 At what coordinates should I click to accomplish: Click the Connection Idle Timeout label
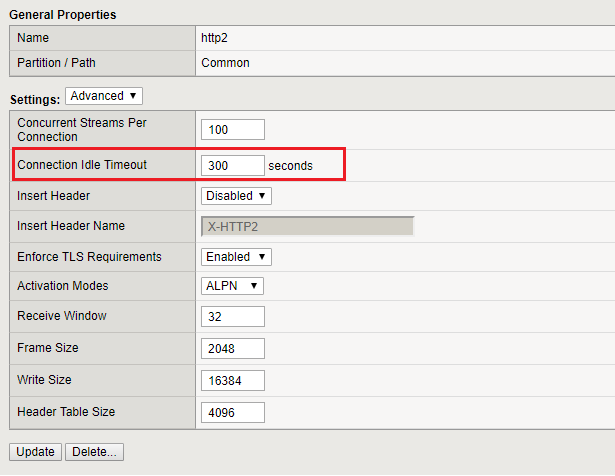click(81, 164)
